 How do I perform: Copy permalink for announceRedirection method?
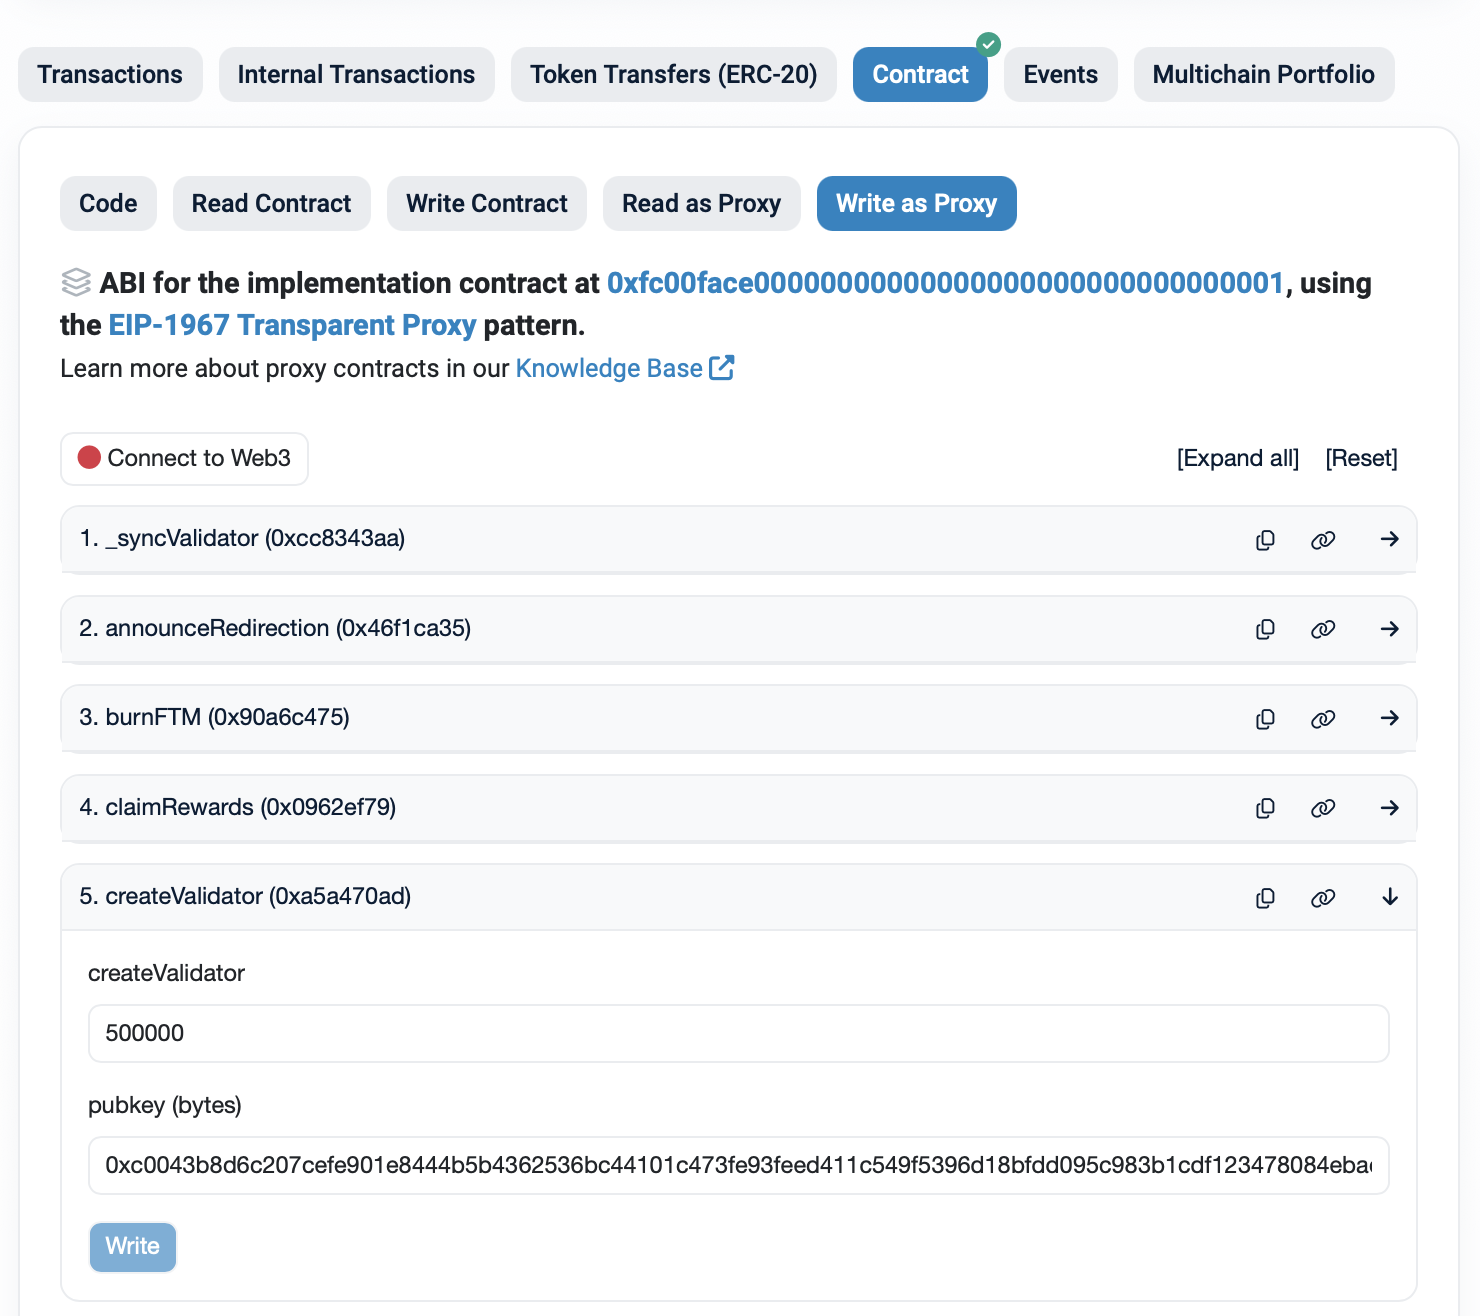tap(1323, 629)
